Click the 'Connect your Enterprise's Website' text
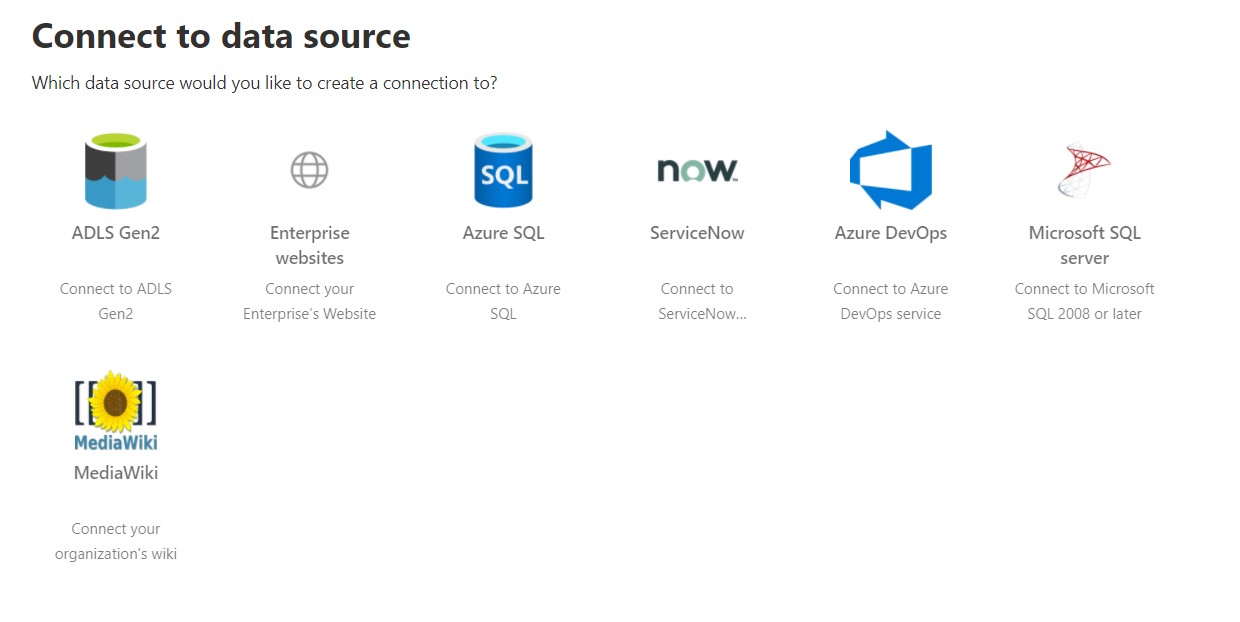This screenshot has width=1240, height=622. [x=309, y=300]
